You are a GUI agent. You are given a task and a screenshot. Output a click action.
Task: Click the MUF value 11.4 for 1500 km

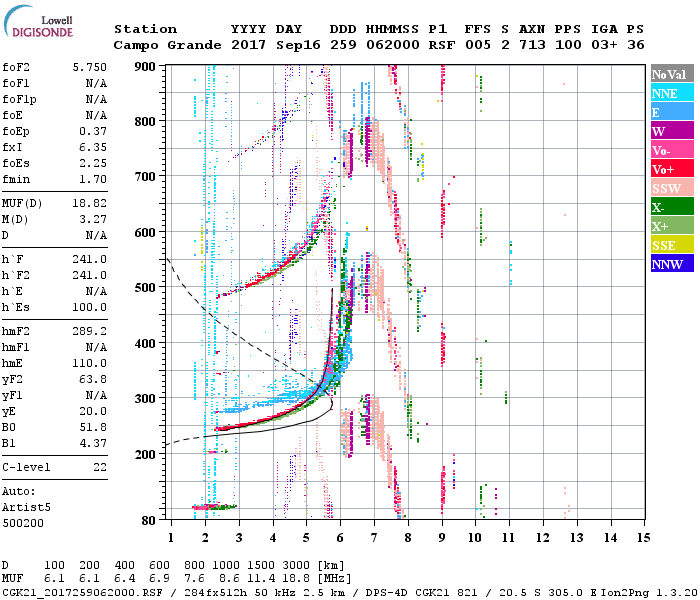click(261, 579)
